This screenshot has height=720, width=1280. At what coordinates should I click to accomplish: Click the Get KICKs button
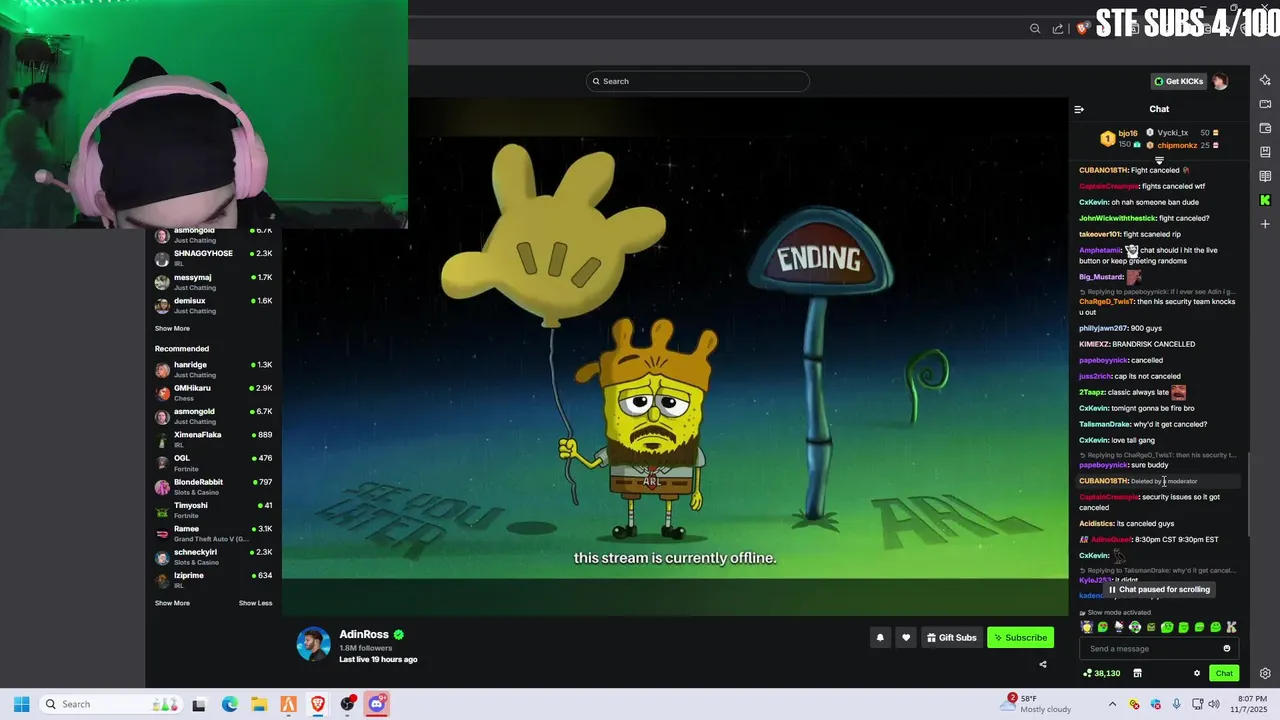click(x=1178, y=81)
